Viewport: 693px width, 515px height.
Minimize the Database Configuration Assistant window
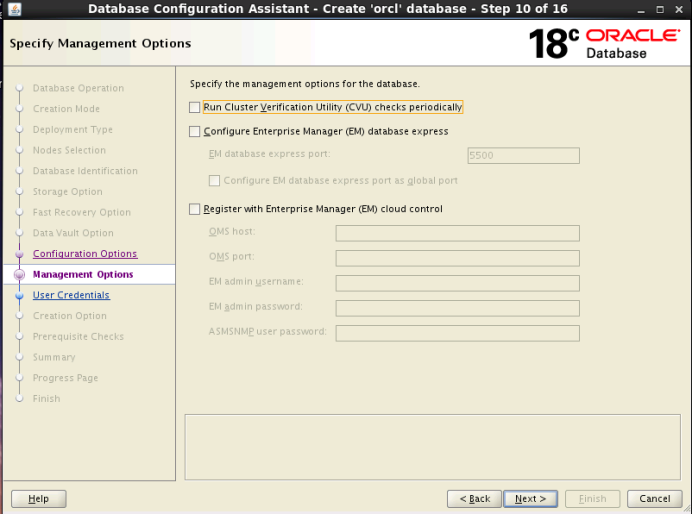[x=641, y=10]
